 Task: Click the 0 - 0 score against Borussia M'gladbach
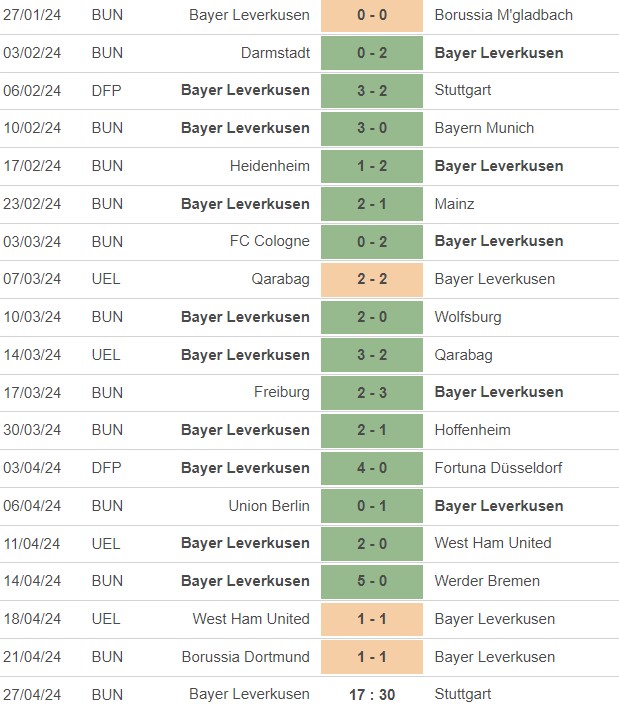point(372,15)
